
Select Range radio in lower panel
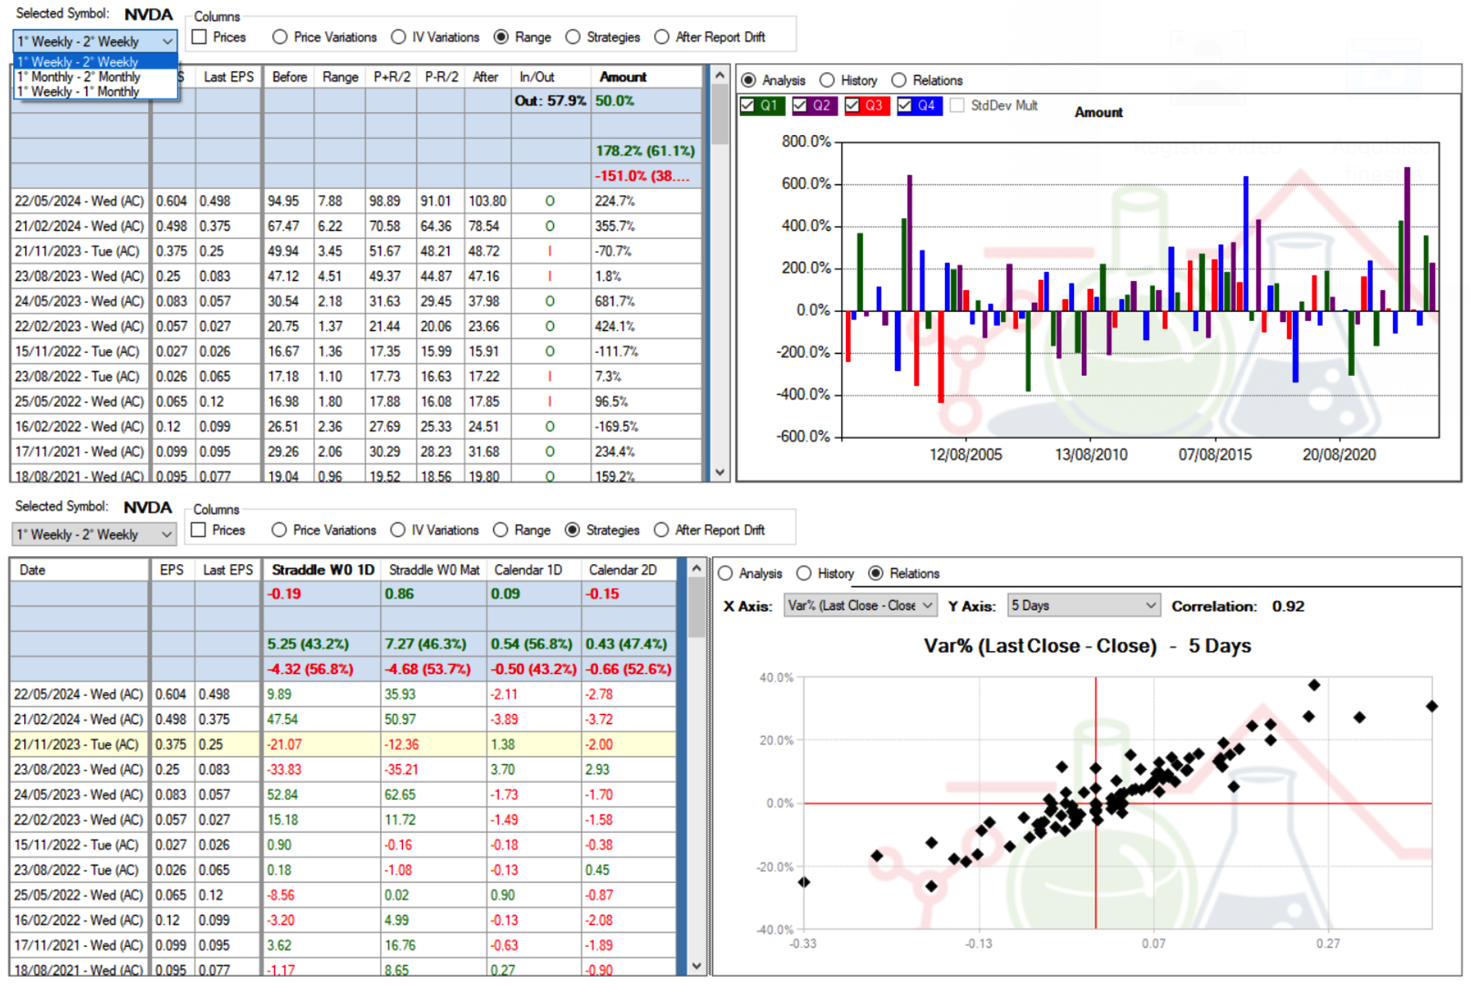pyautogui.click(x=500, y=530)
